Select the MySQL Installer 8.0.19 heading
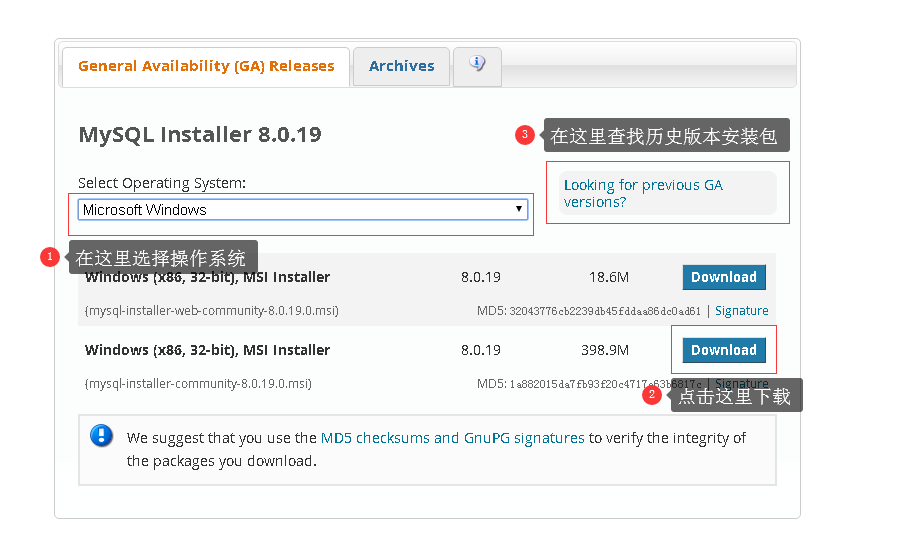 (200, 135)
